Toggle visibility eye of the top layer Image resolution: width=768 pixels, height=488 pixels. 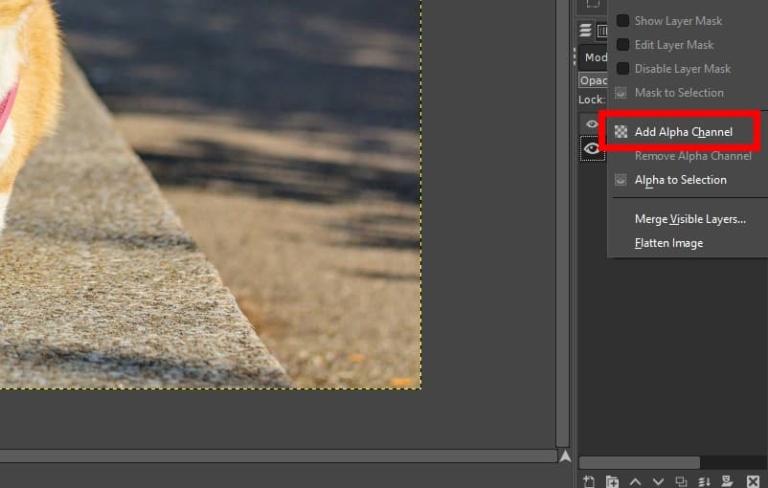click(592, 124)
